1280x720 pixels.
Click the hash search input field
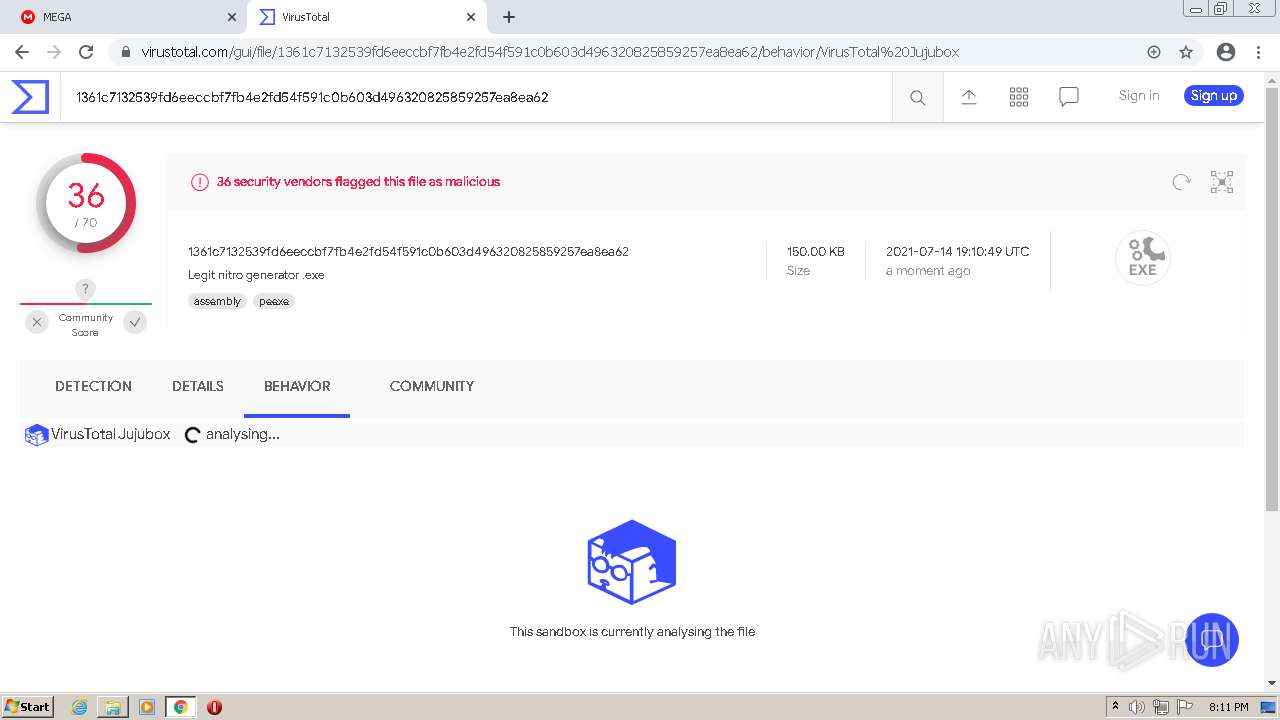pyautogui.click(x=476, y=97)
